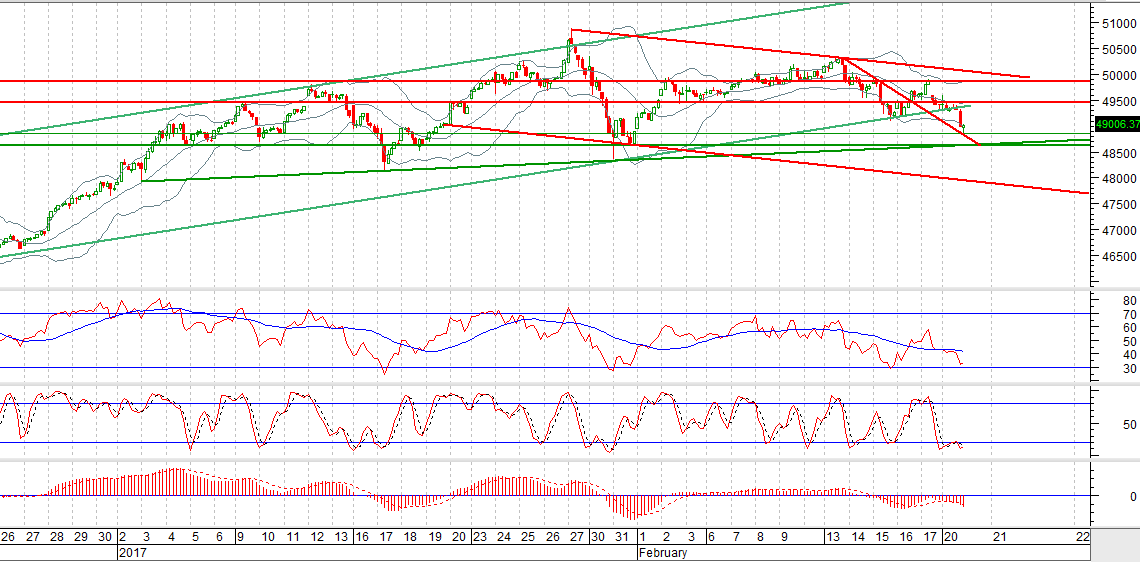The height and width of the screenshot is (562, 1140).
Task: Select the 50500 price axis label
Action: pos(1121,49)
